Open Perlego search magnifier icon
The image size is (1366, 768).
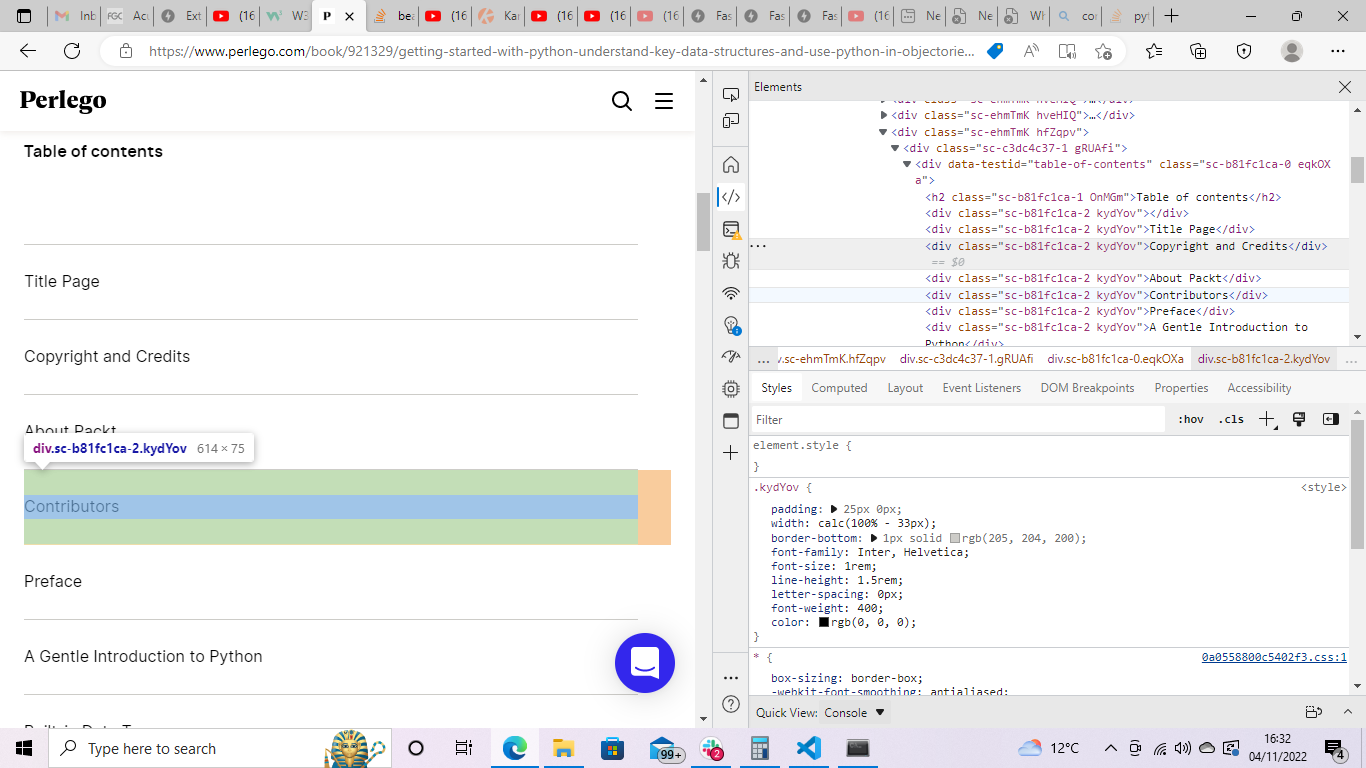622,101
